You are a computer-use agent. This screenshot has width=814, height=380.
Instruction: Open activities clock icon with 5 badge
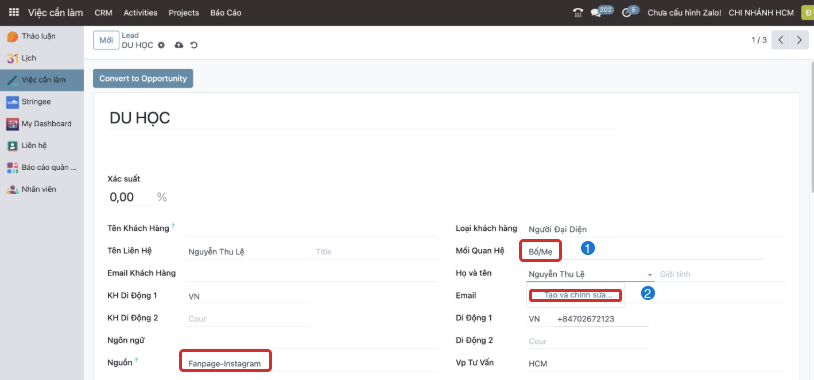click(630, 12)
